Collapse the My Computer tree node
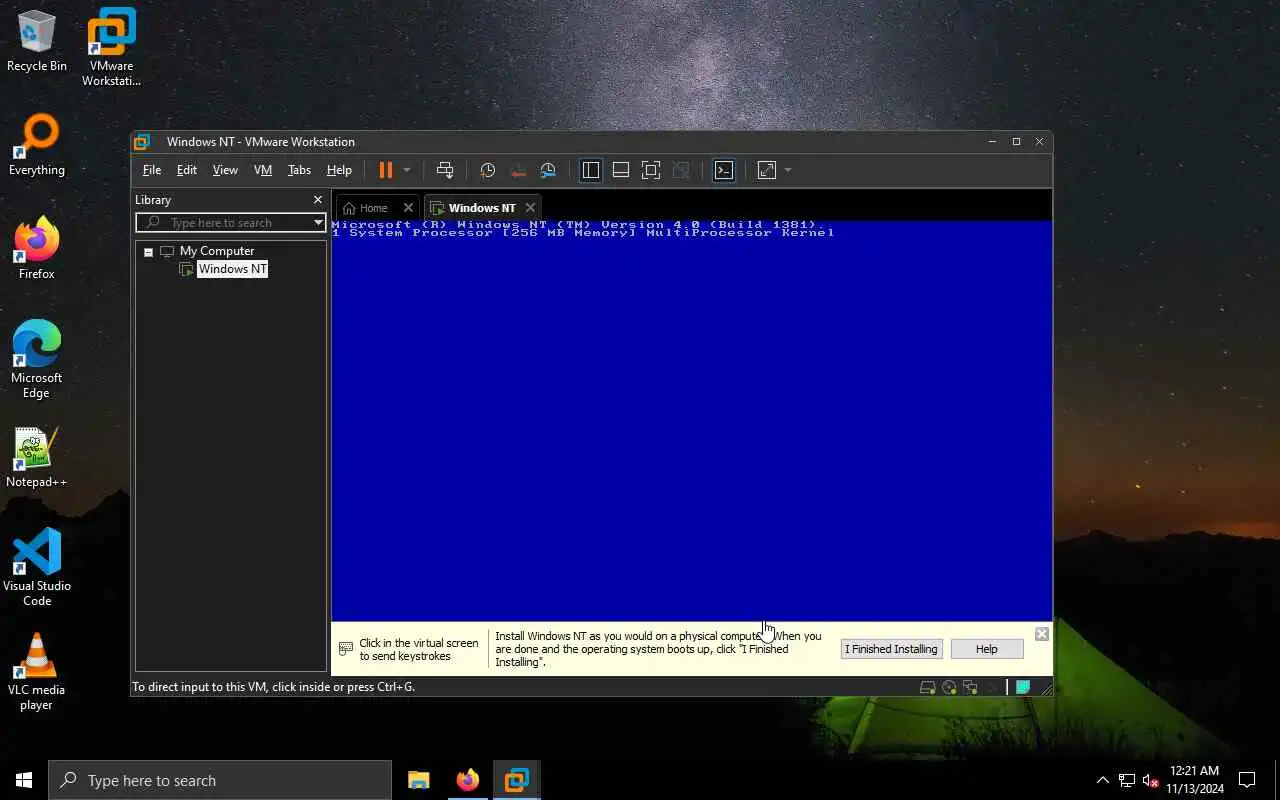This screenshot has width=1280, height=800. pos(148,252)
